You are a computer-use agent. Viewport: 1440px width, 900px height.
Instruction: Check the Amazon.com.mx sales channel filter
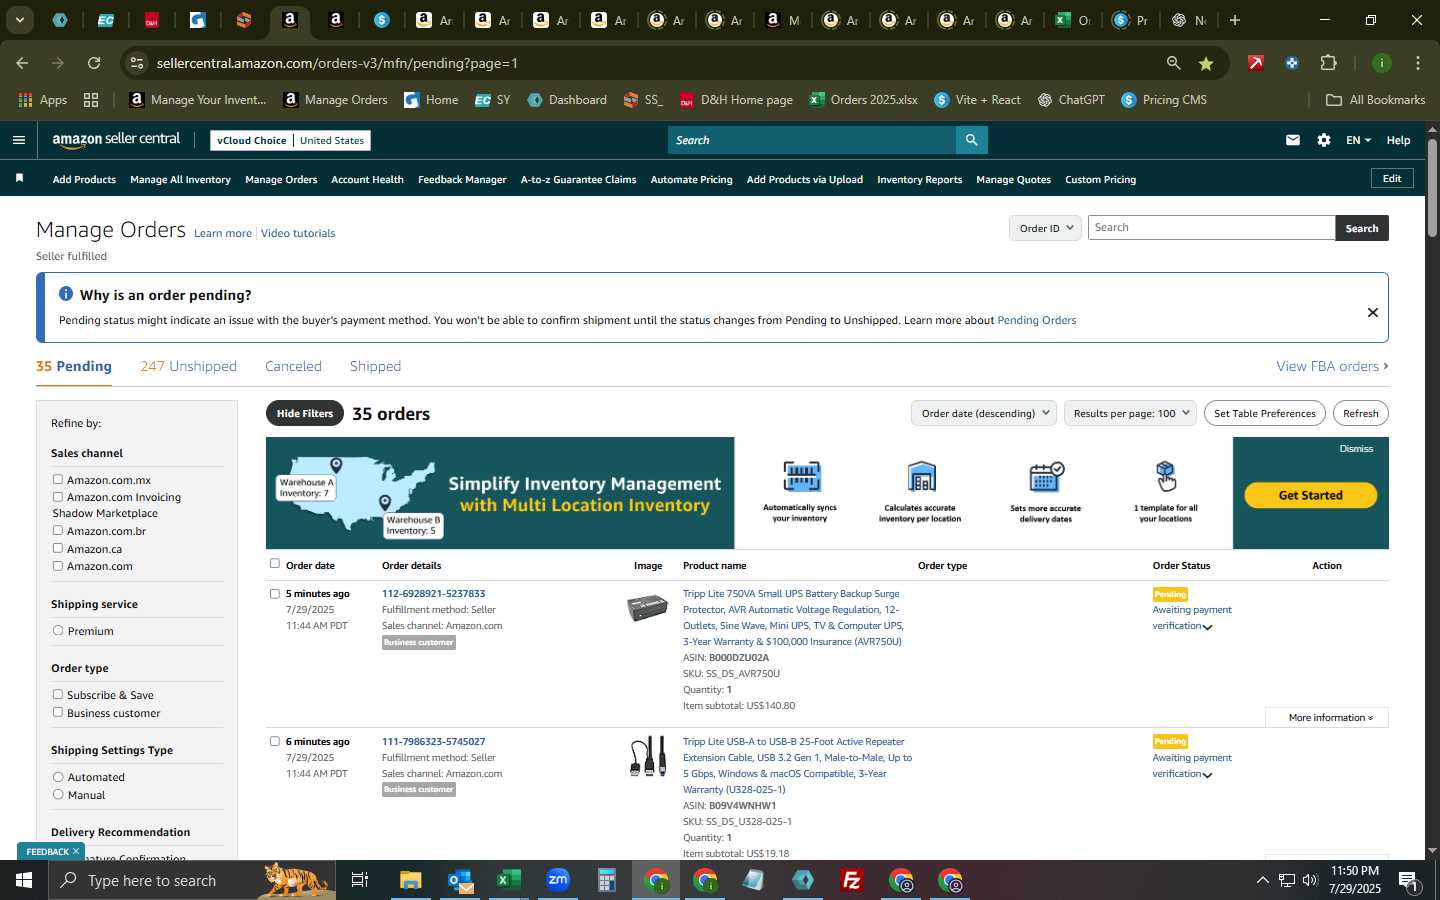58,479
